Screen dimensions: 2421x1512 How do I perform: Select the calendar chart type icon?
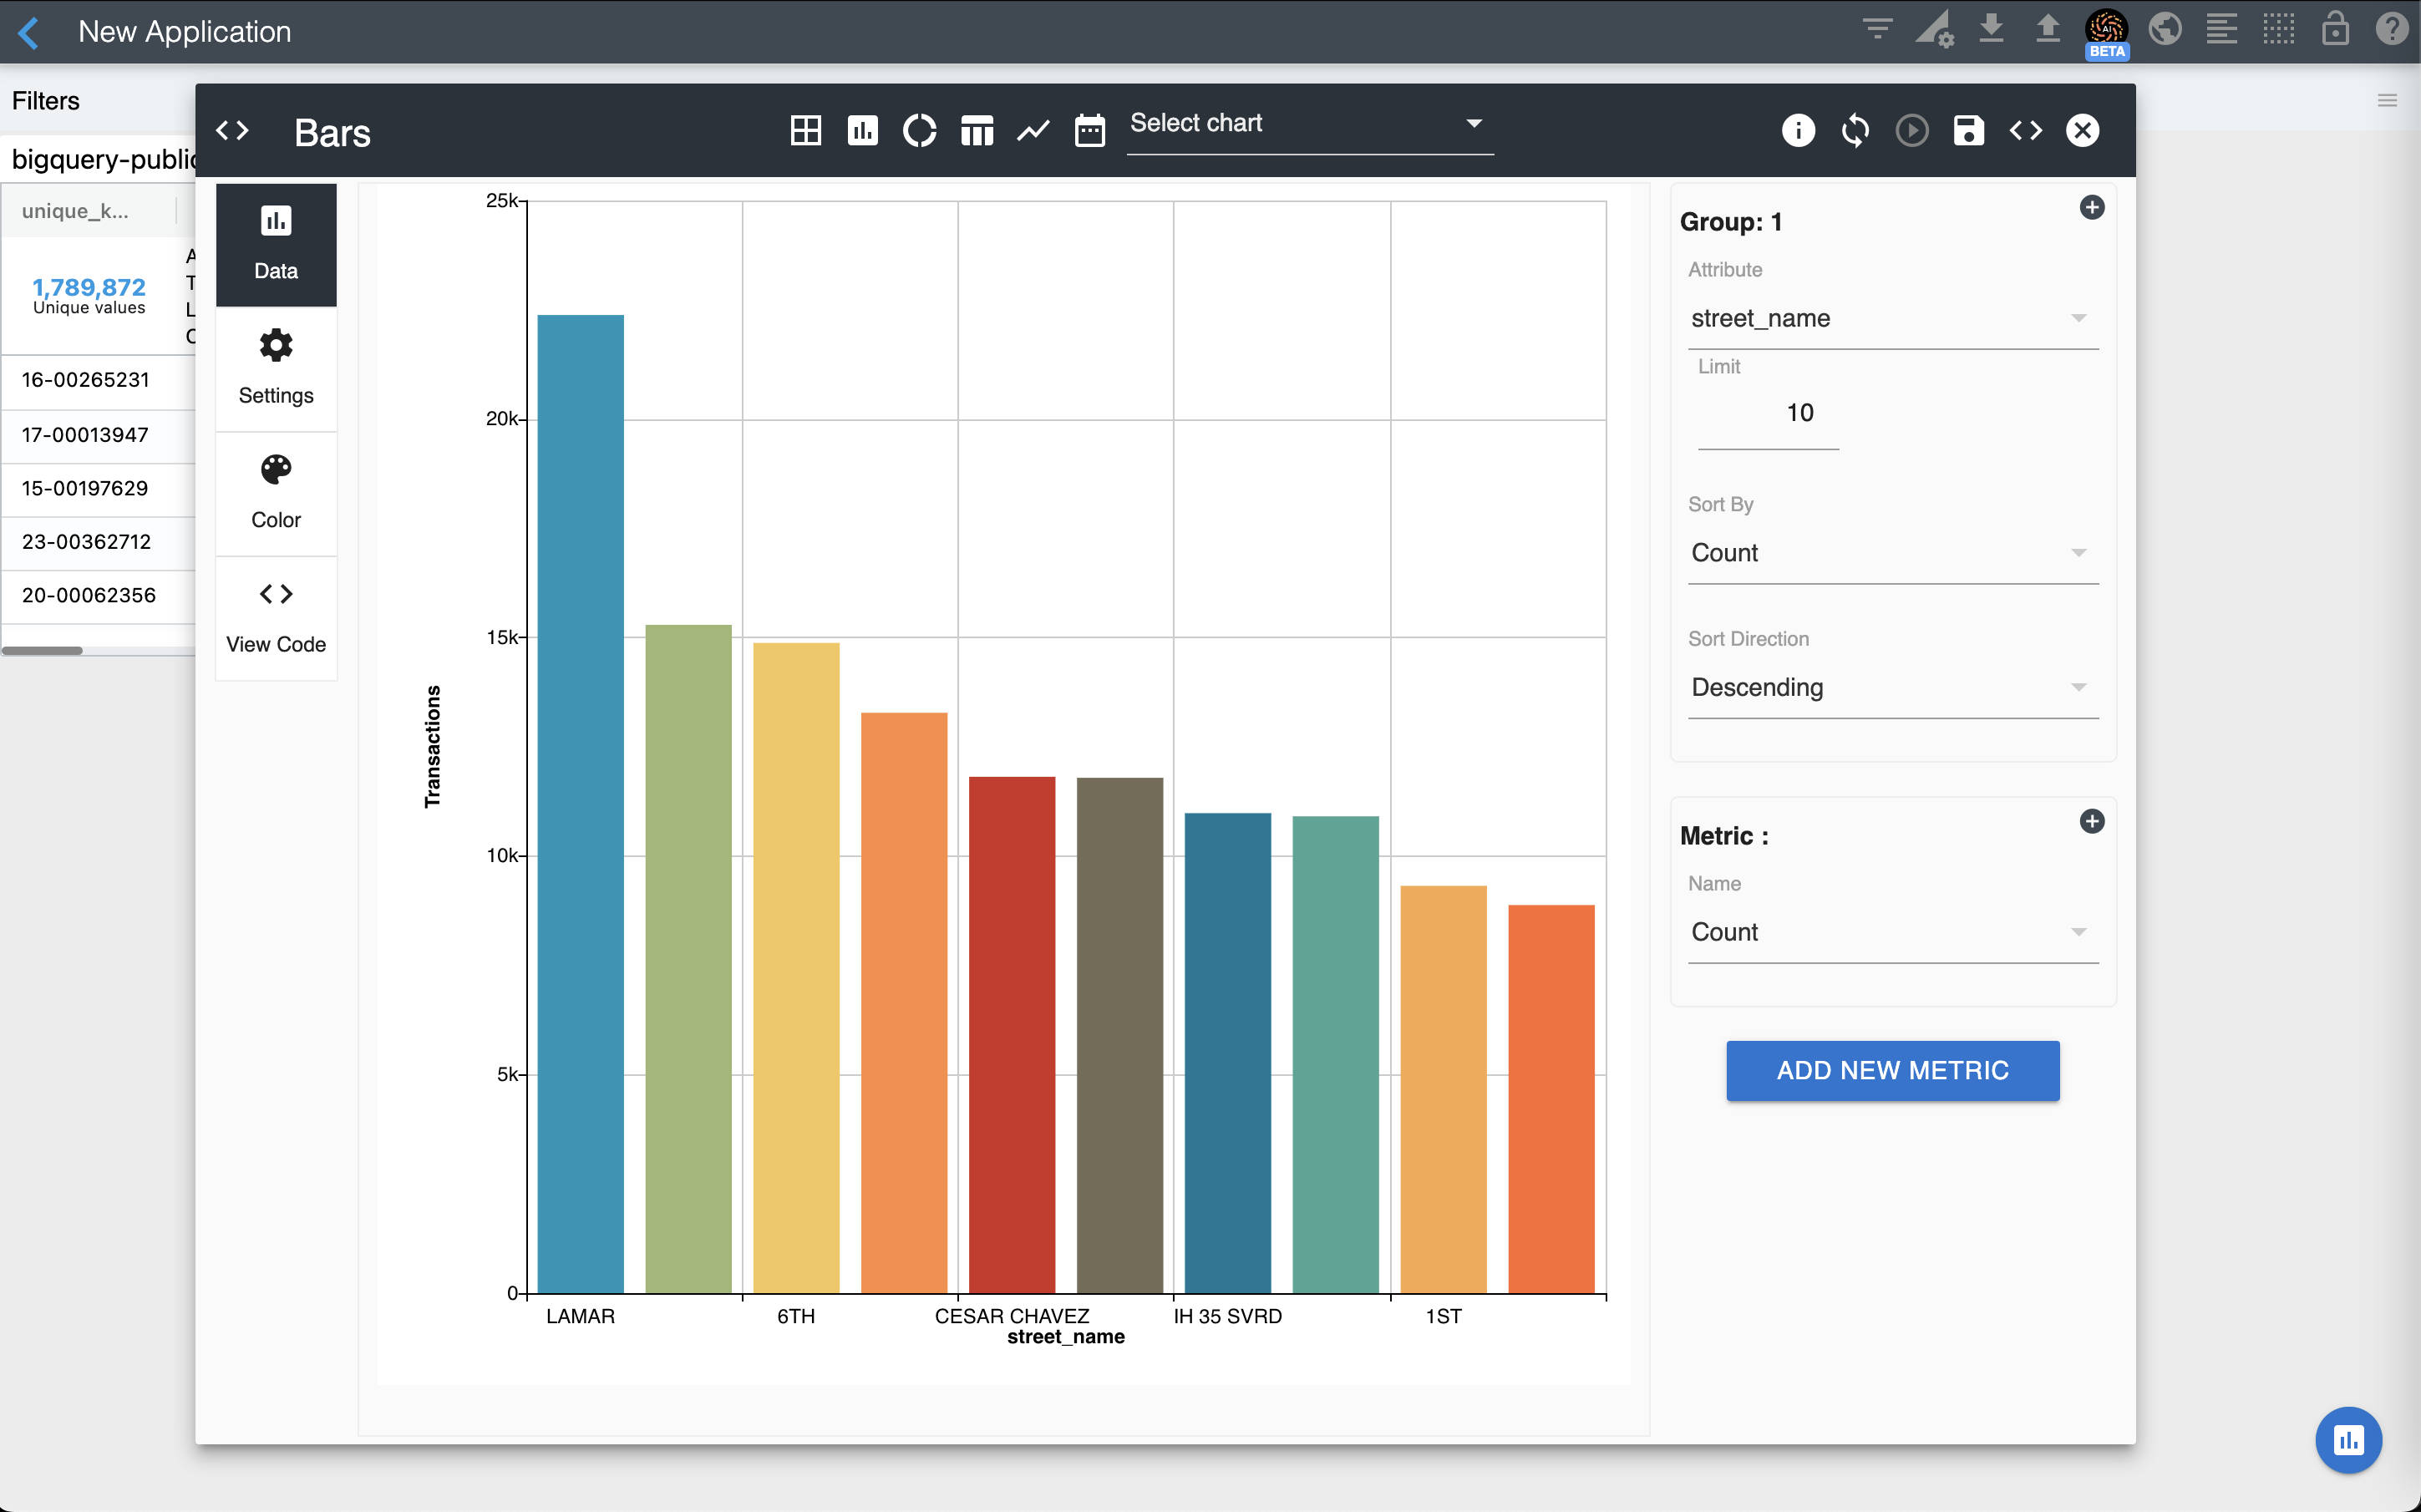point(1089,131)
